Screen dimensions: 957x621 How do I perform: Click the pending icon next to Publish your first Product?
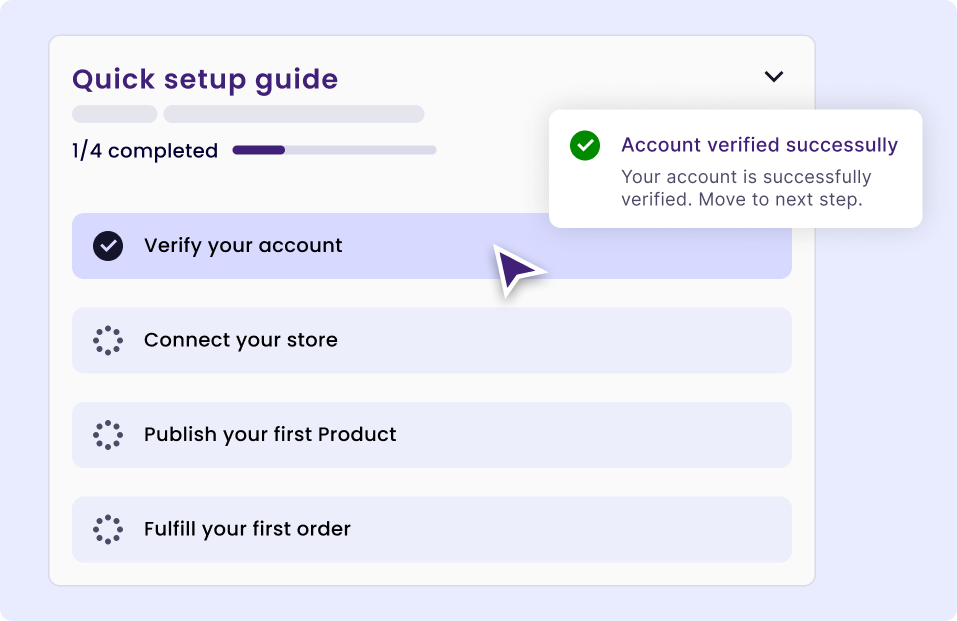pos(108,435)
